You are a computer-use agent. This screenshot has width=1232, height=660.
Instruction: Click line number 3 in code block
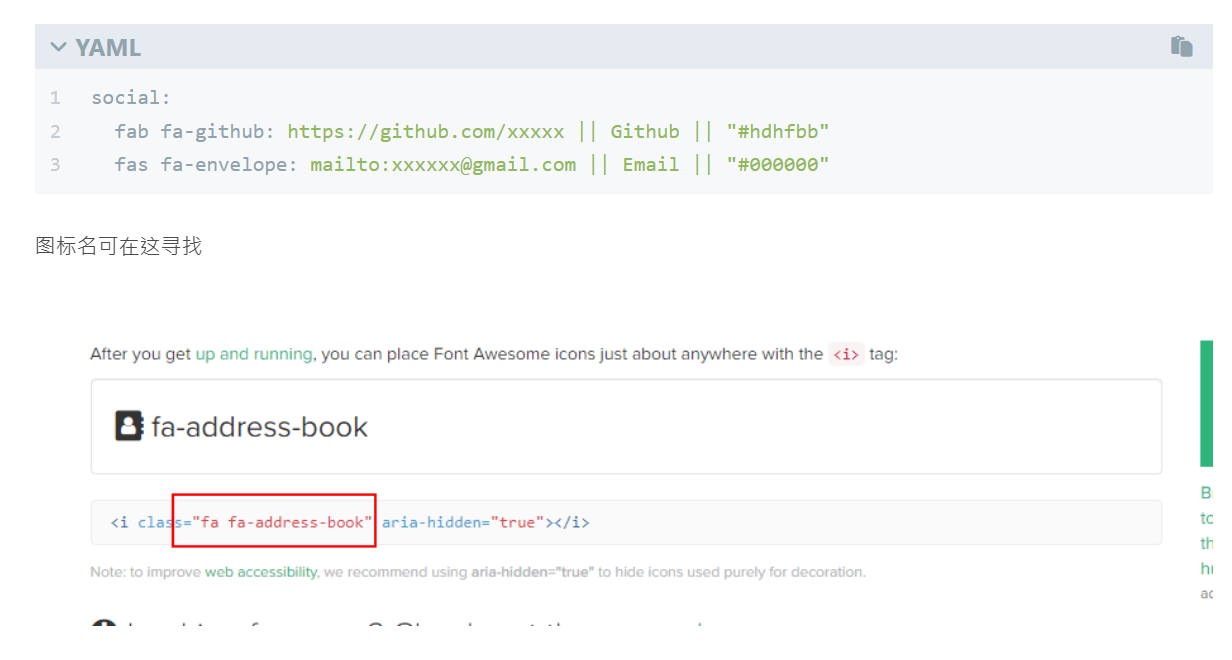click(55, 165)
